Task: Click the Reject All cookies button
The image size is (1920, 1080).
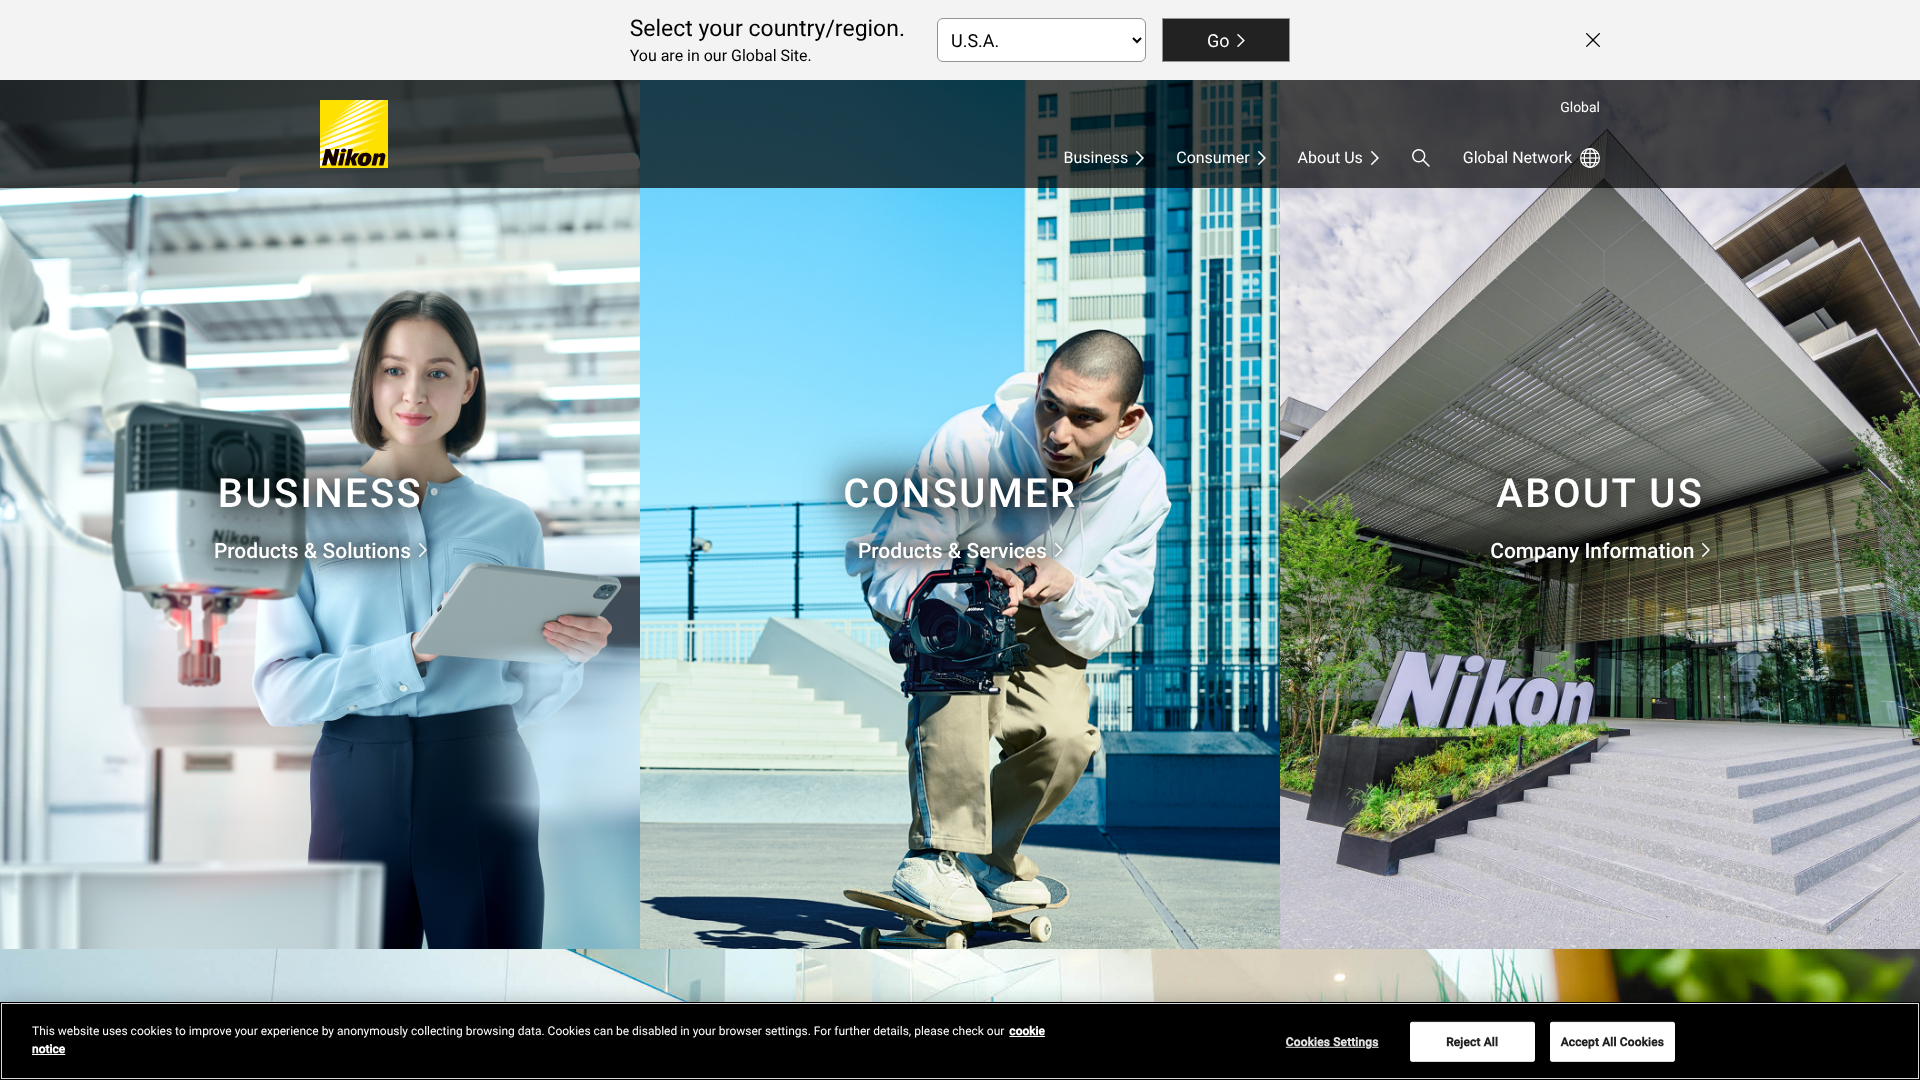Action: click(1471, 1042)
